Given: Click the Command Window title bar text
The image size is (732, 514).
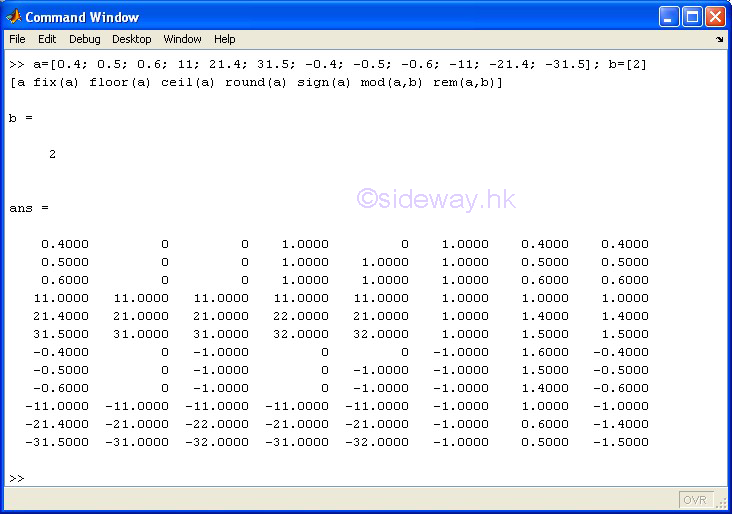Looking at the screenshot, I should pyautogui.click(x=82, y=17).
